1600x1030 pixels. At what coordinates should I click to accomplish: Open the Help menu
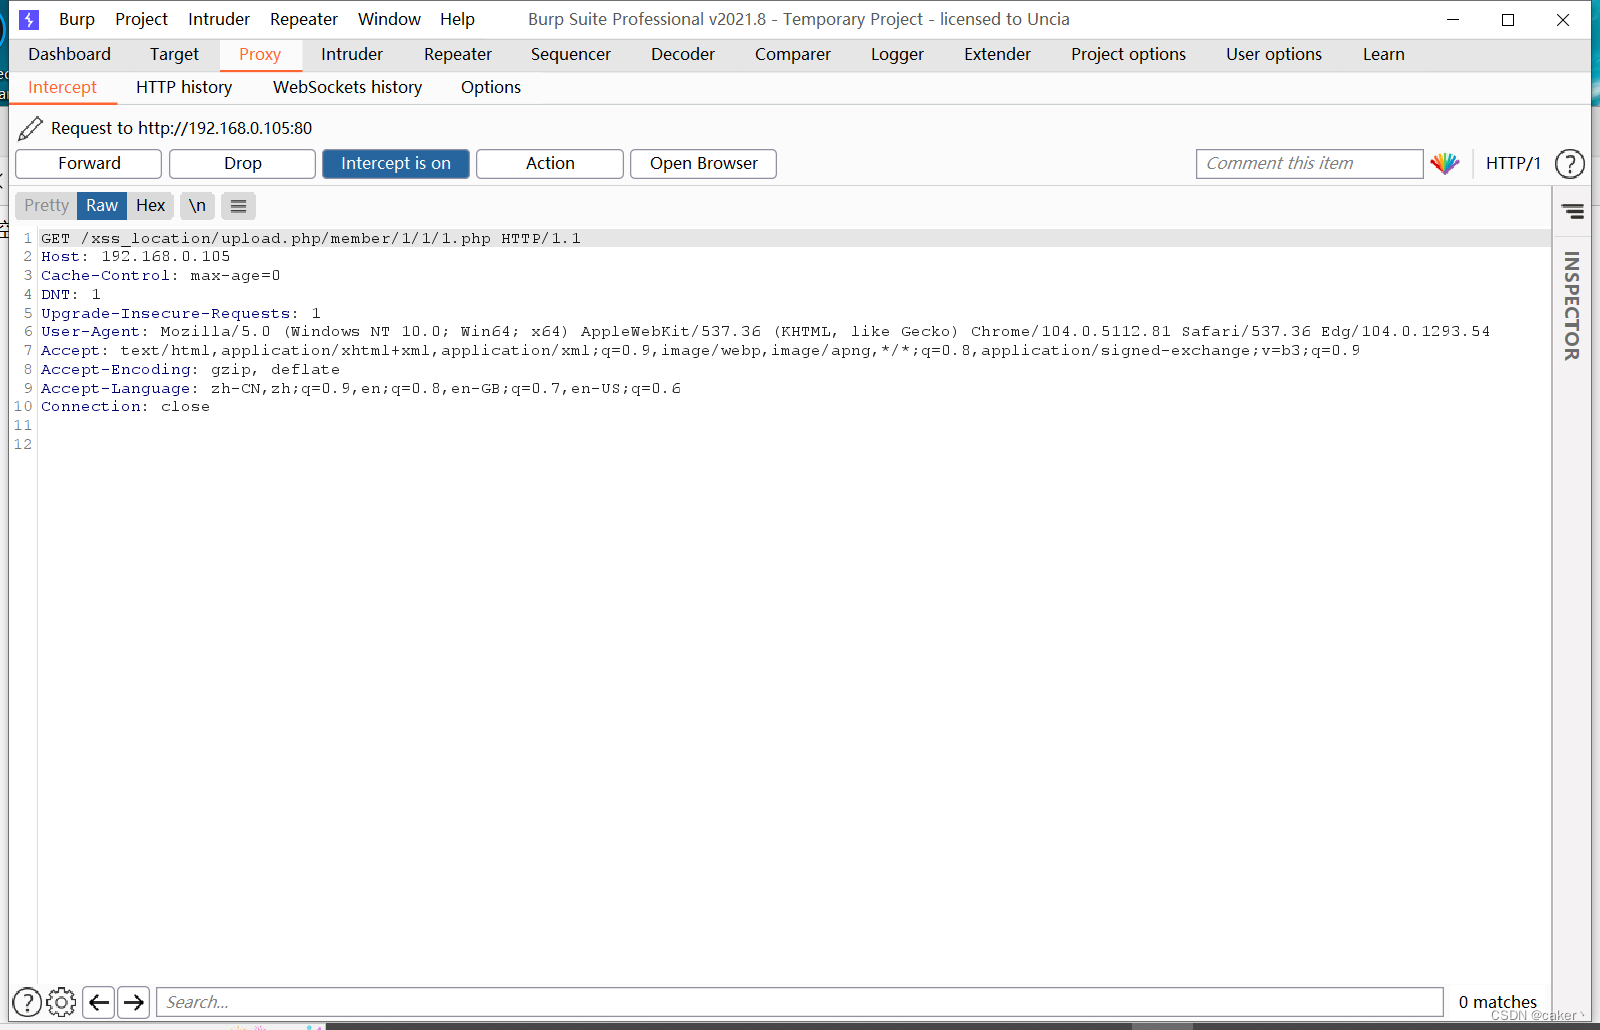(457, 19)
